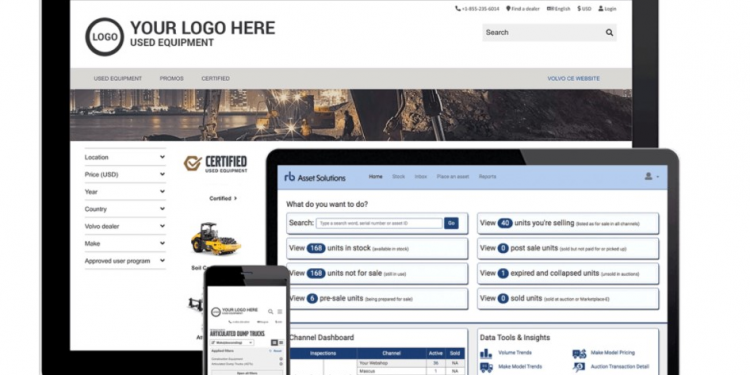This screenshot has height=375, width=750.
Task: Expand the Location filter
Action: tap(125, 157)
